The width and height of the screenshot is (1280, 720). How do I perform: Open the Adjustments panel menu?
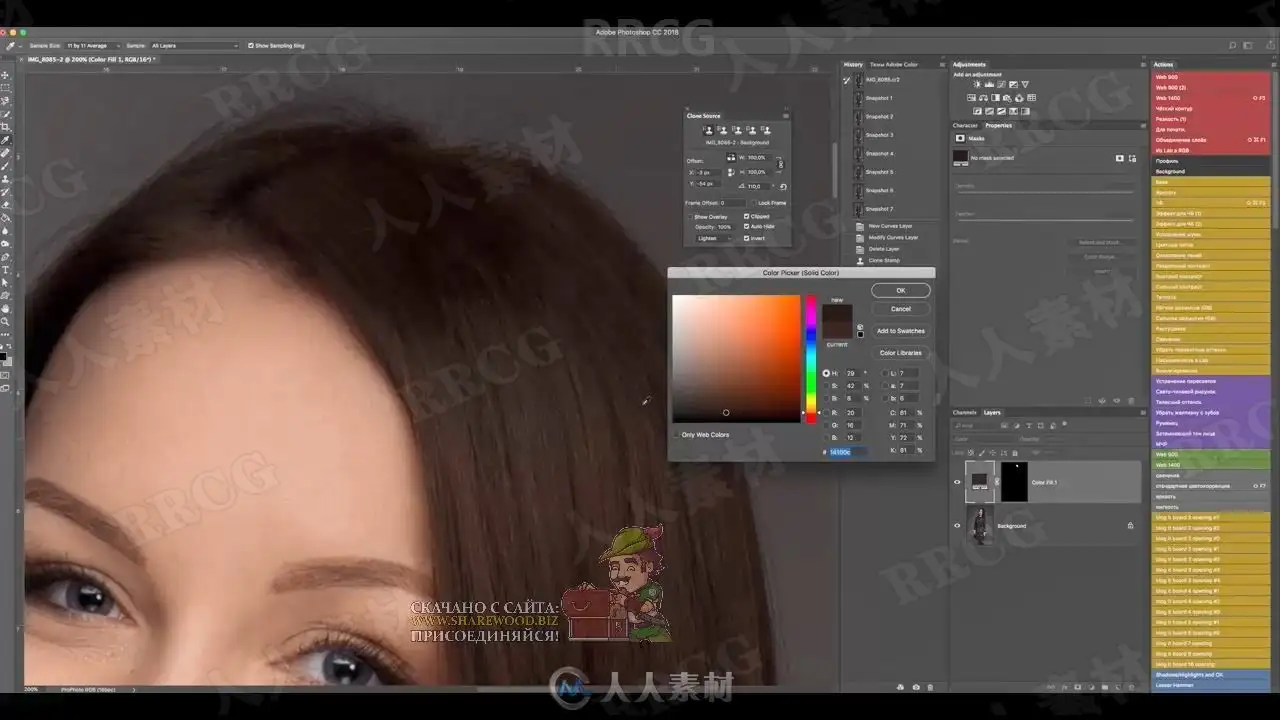click(1141, 65)
